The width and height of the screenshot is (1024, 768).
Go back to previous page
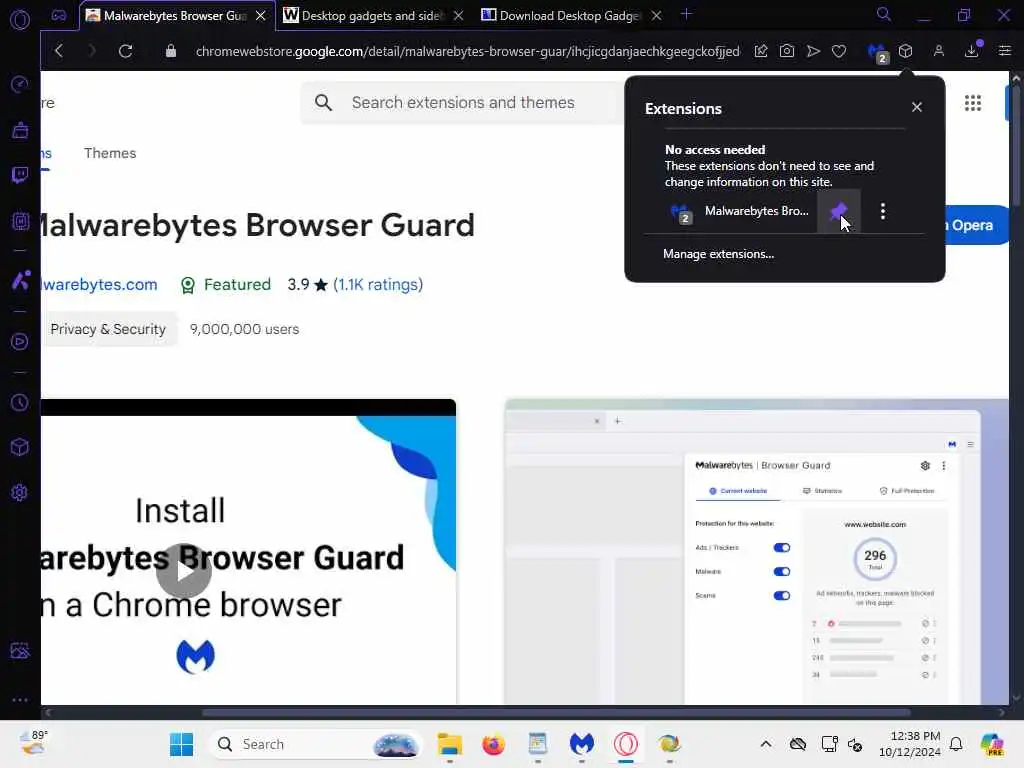[59, 51]
